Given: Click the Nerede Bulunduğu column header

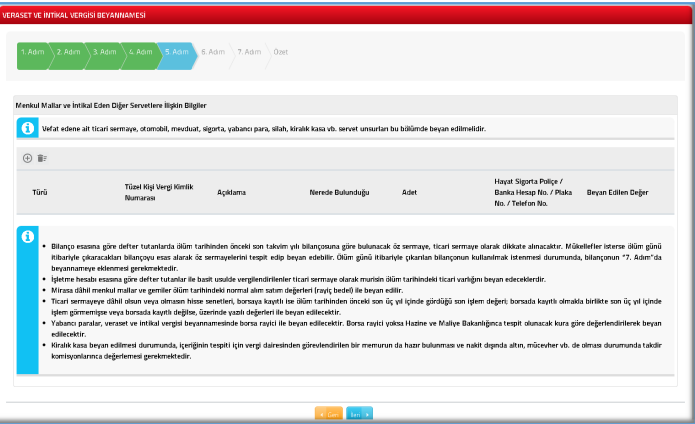Looking at the screenshot, I should coord(340,190).
